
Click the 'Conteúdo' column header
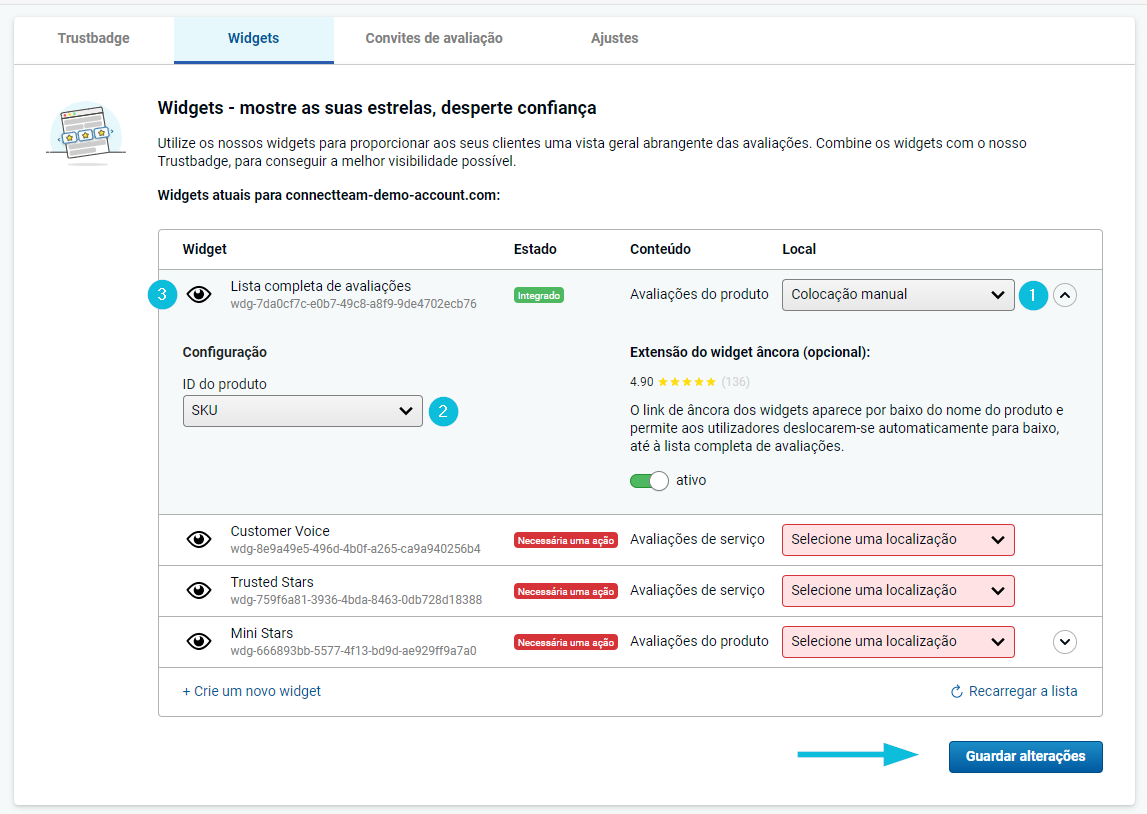pos(660,249)
